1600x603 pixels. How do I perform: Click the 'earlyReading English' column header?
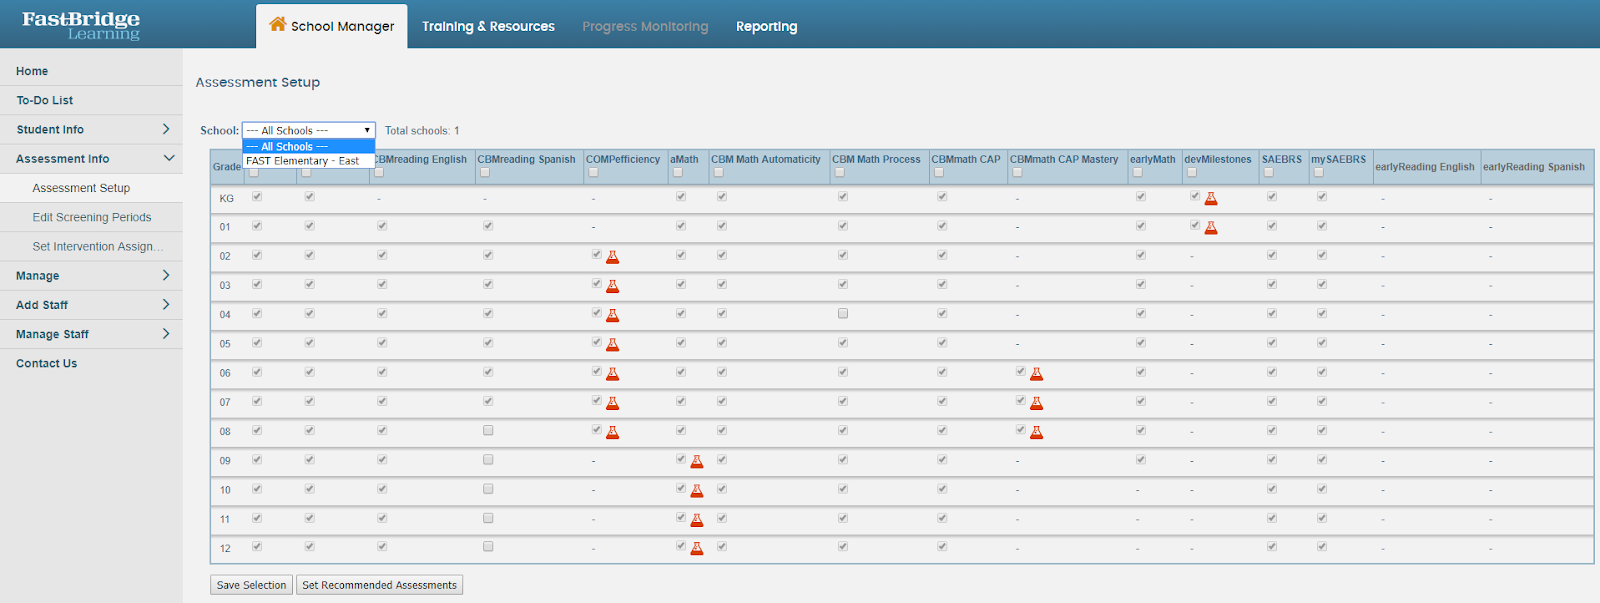tap(1425, 167)
